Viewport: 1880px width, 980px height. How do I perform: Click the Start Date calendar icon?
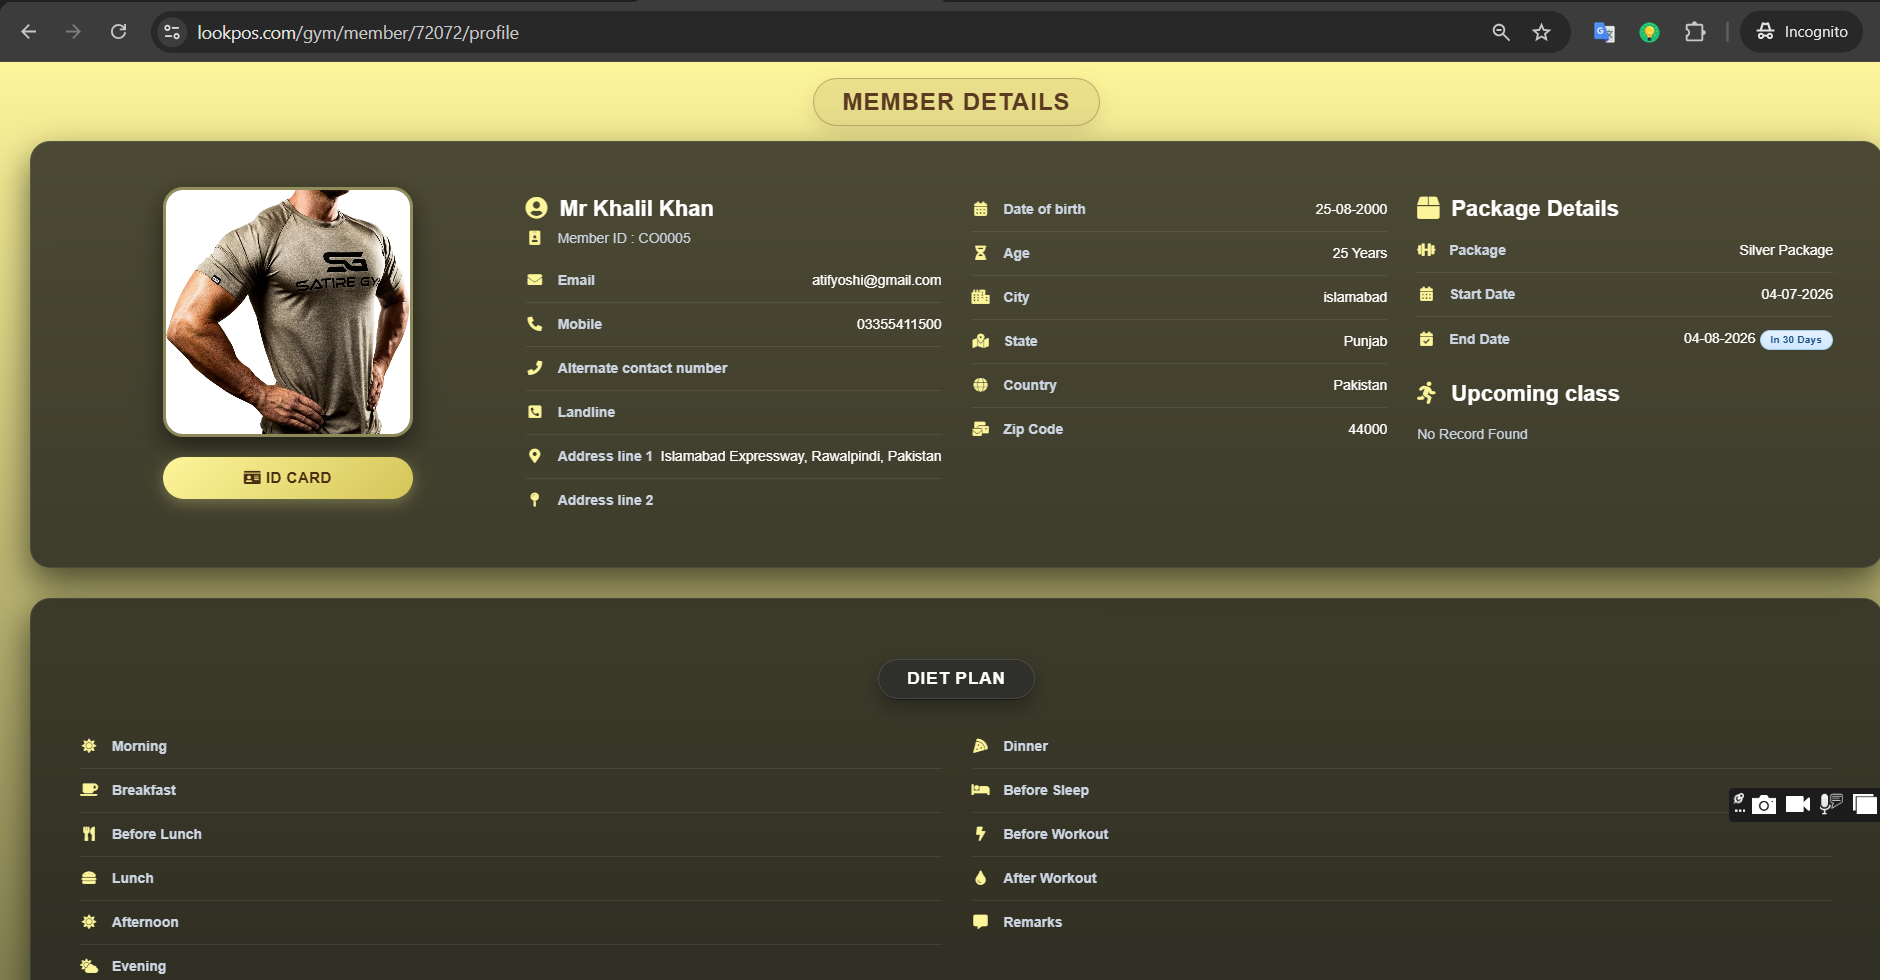[x=1426, y=294]
